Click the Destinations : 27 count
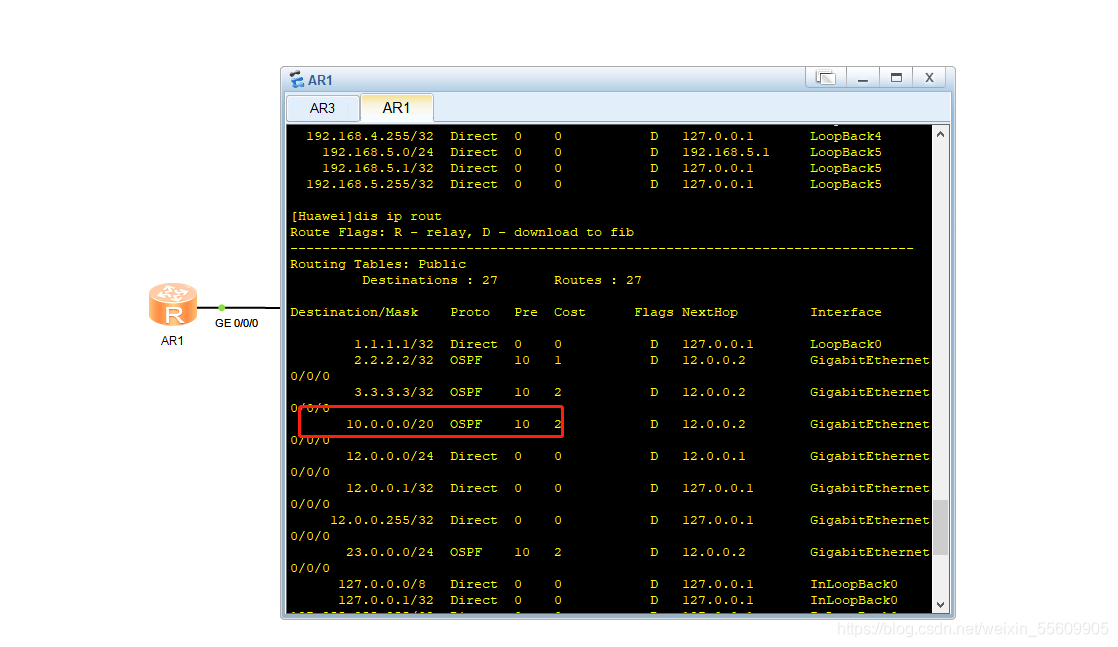Viewport: 1118px width, 647px height. [430, 280]
